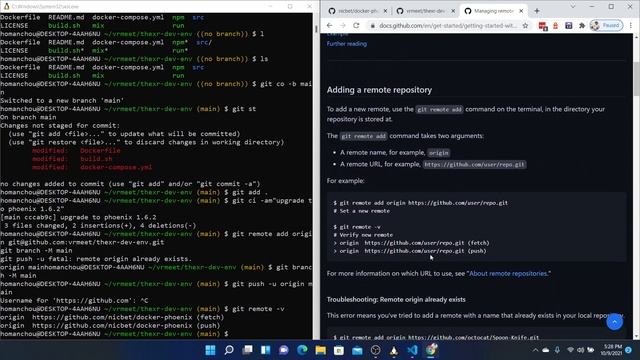Switch to the Linux penguin terminal in taskbar
The width and height of the screenshot is (640, 360).
(394, 350)
